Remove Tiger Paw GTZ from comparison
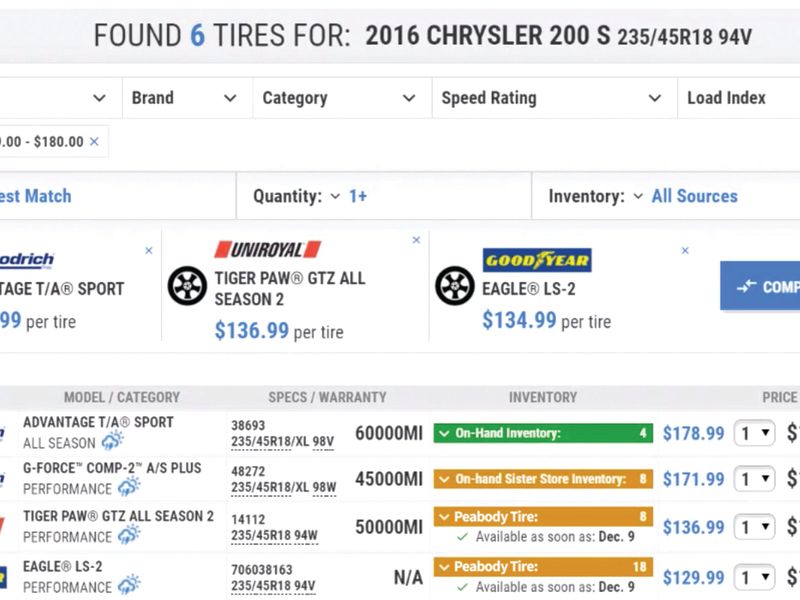This screenshot has height=600, width=800. (416, 240)
